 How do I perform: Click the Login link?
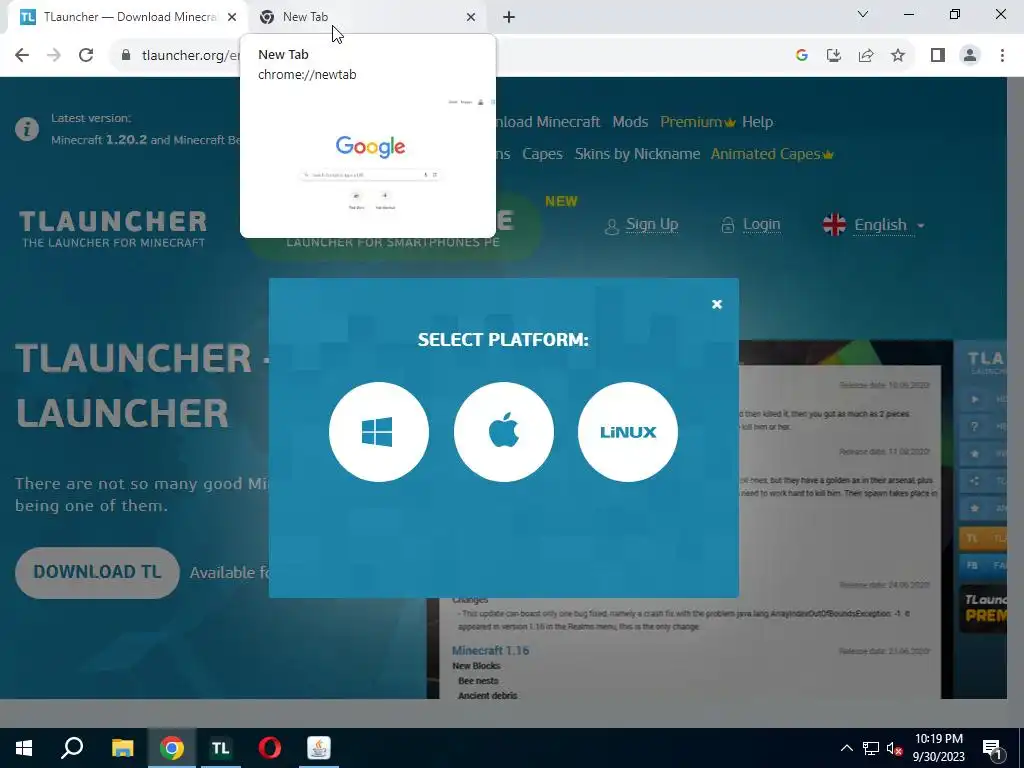(751, 225)
